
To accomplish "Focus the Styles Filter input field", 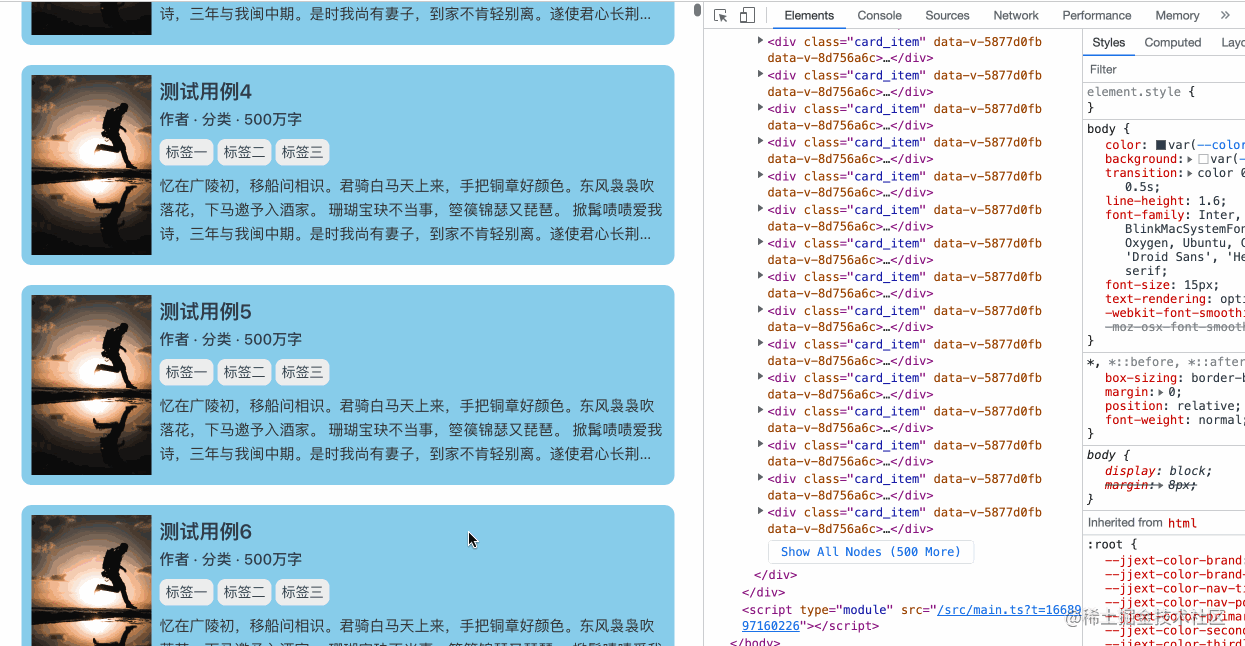I will [1160, 69].
